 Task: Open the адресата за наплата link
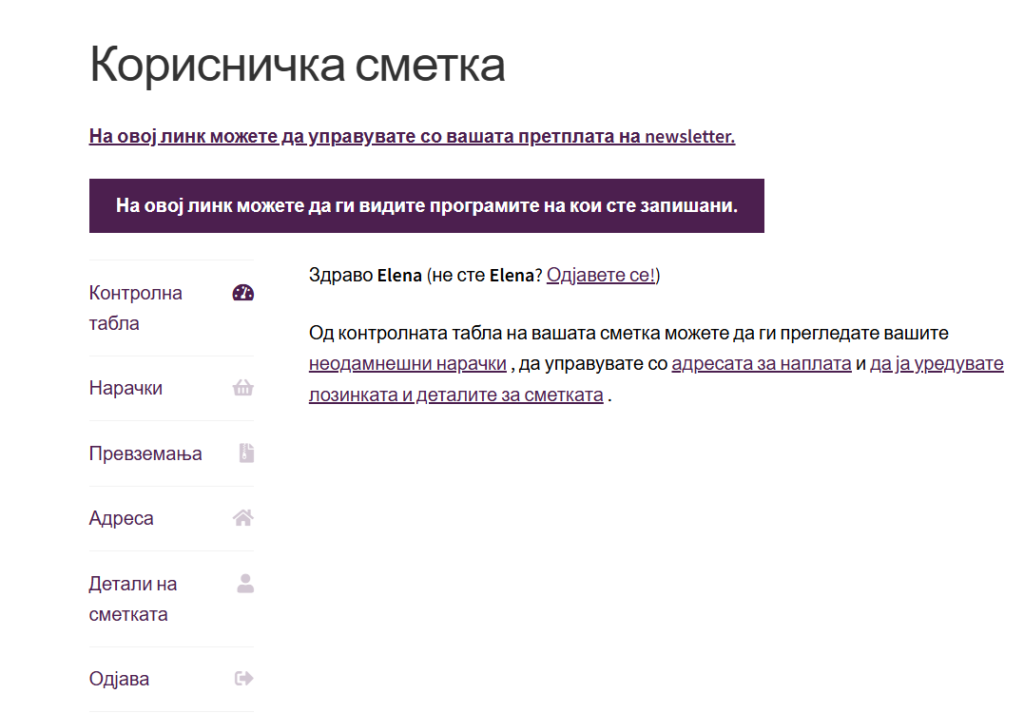click(x=761, y=364)
